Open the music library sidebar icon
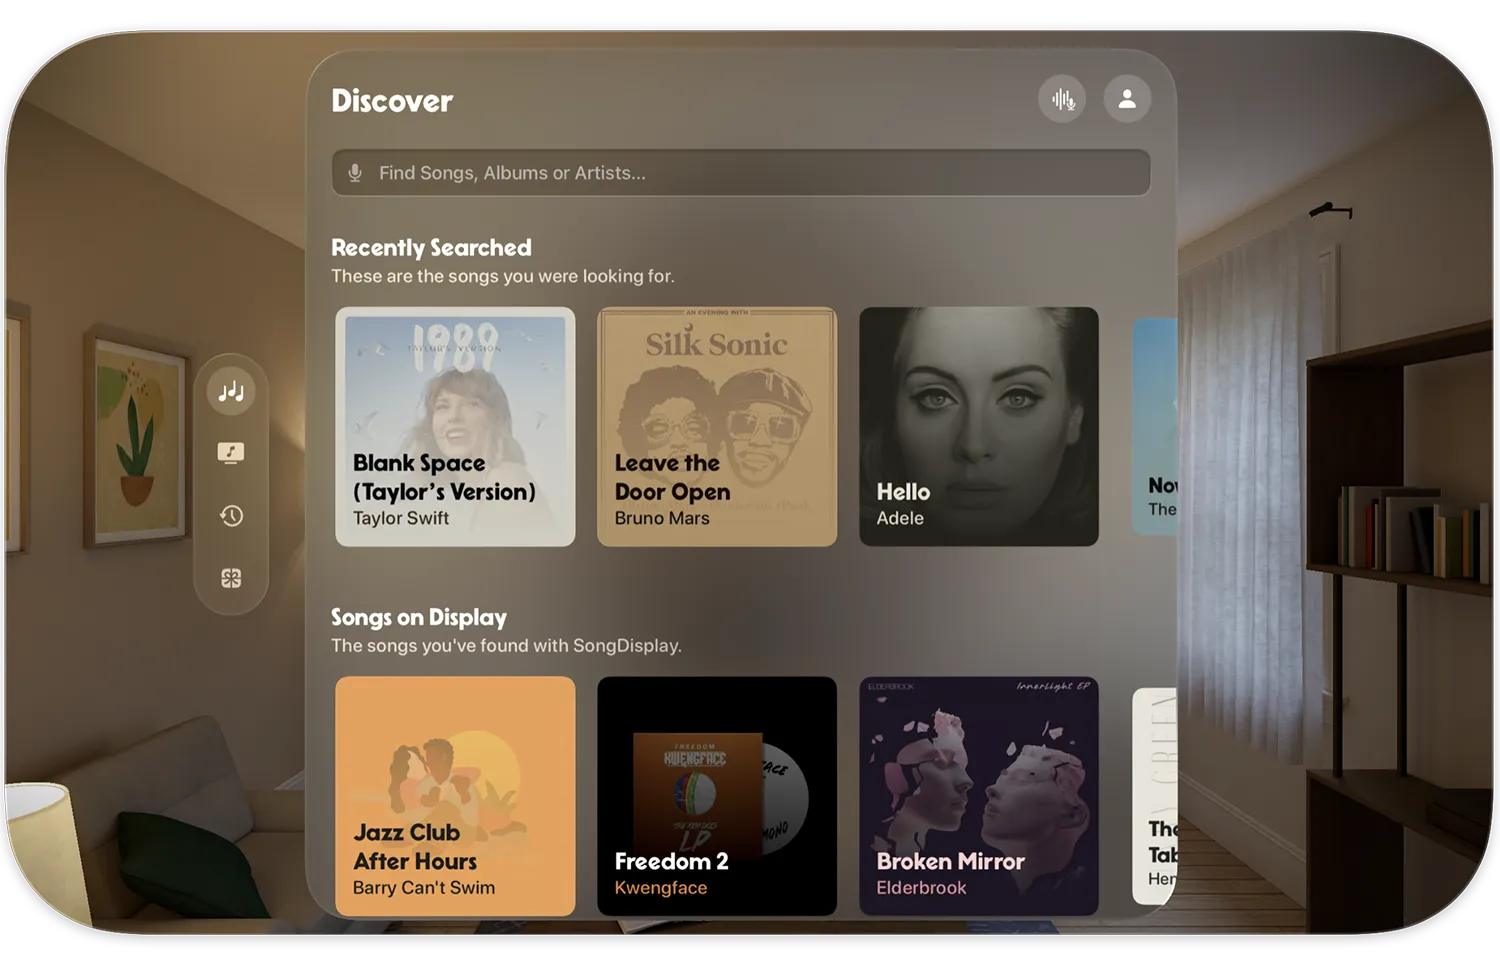 click(231, 453)
